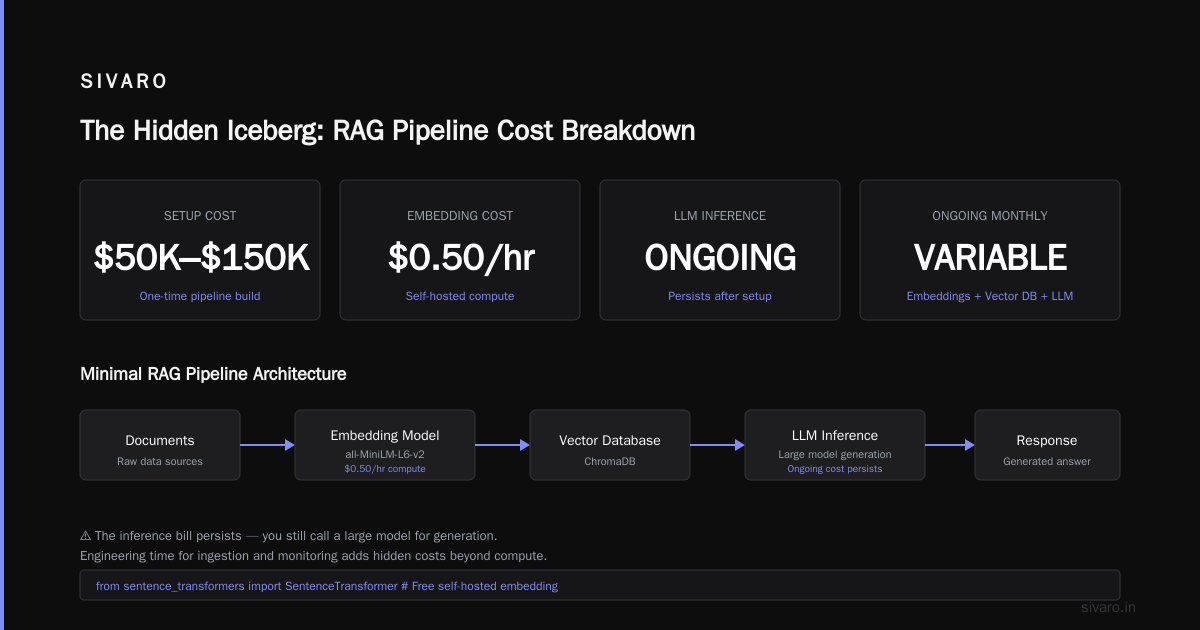This screenshot has width=1200, height=630.
Task: Click the $0.50/hr value
Action: [x=460, y=258]
